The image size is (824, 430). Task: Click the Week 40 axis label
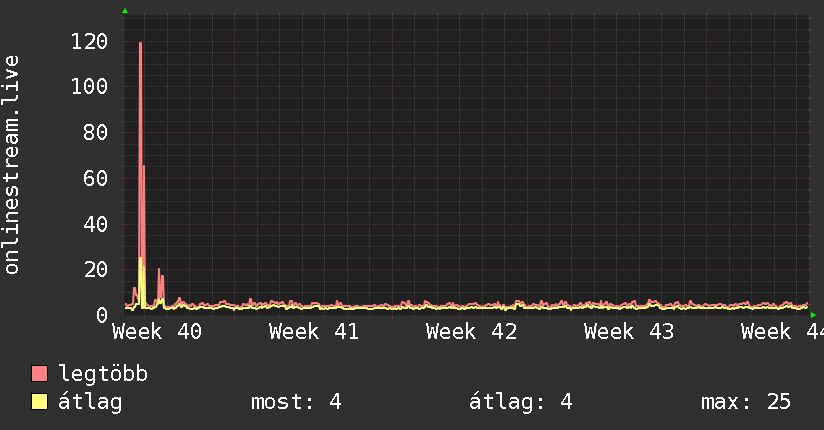pyautogui.click(x=157, y=332)
